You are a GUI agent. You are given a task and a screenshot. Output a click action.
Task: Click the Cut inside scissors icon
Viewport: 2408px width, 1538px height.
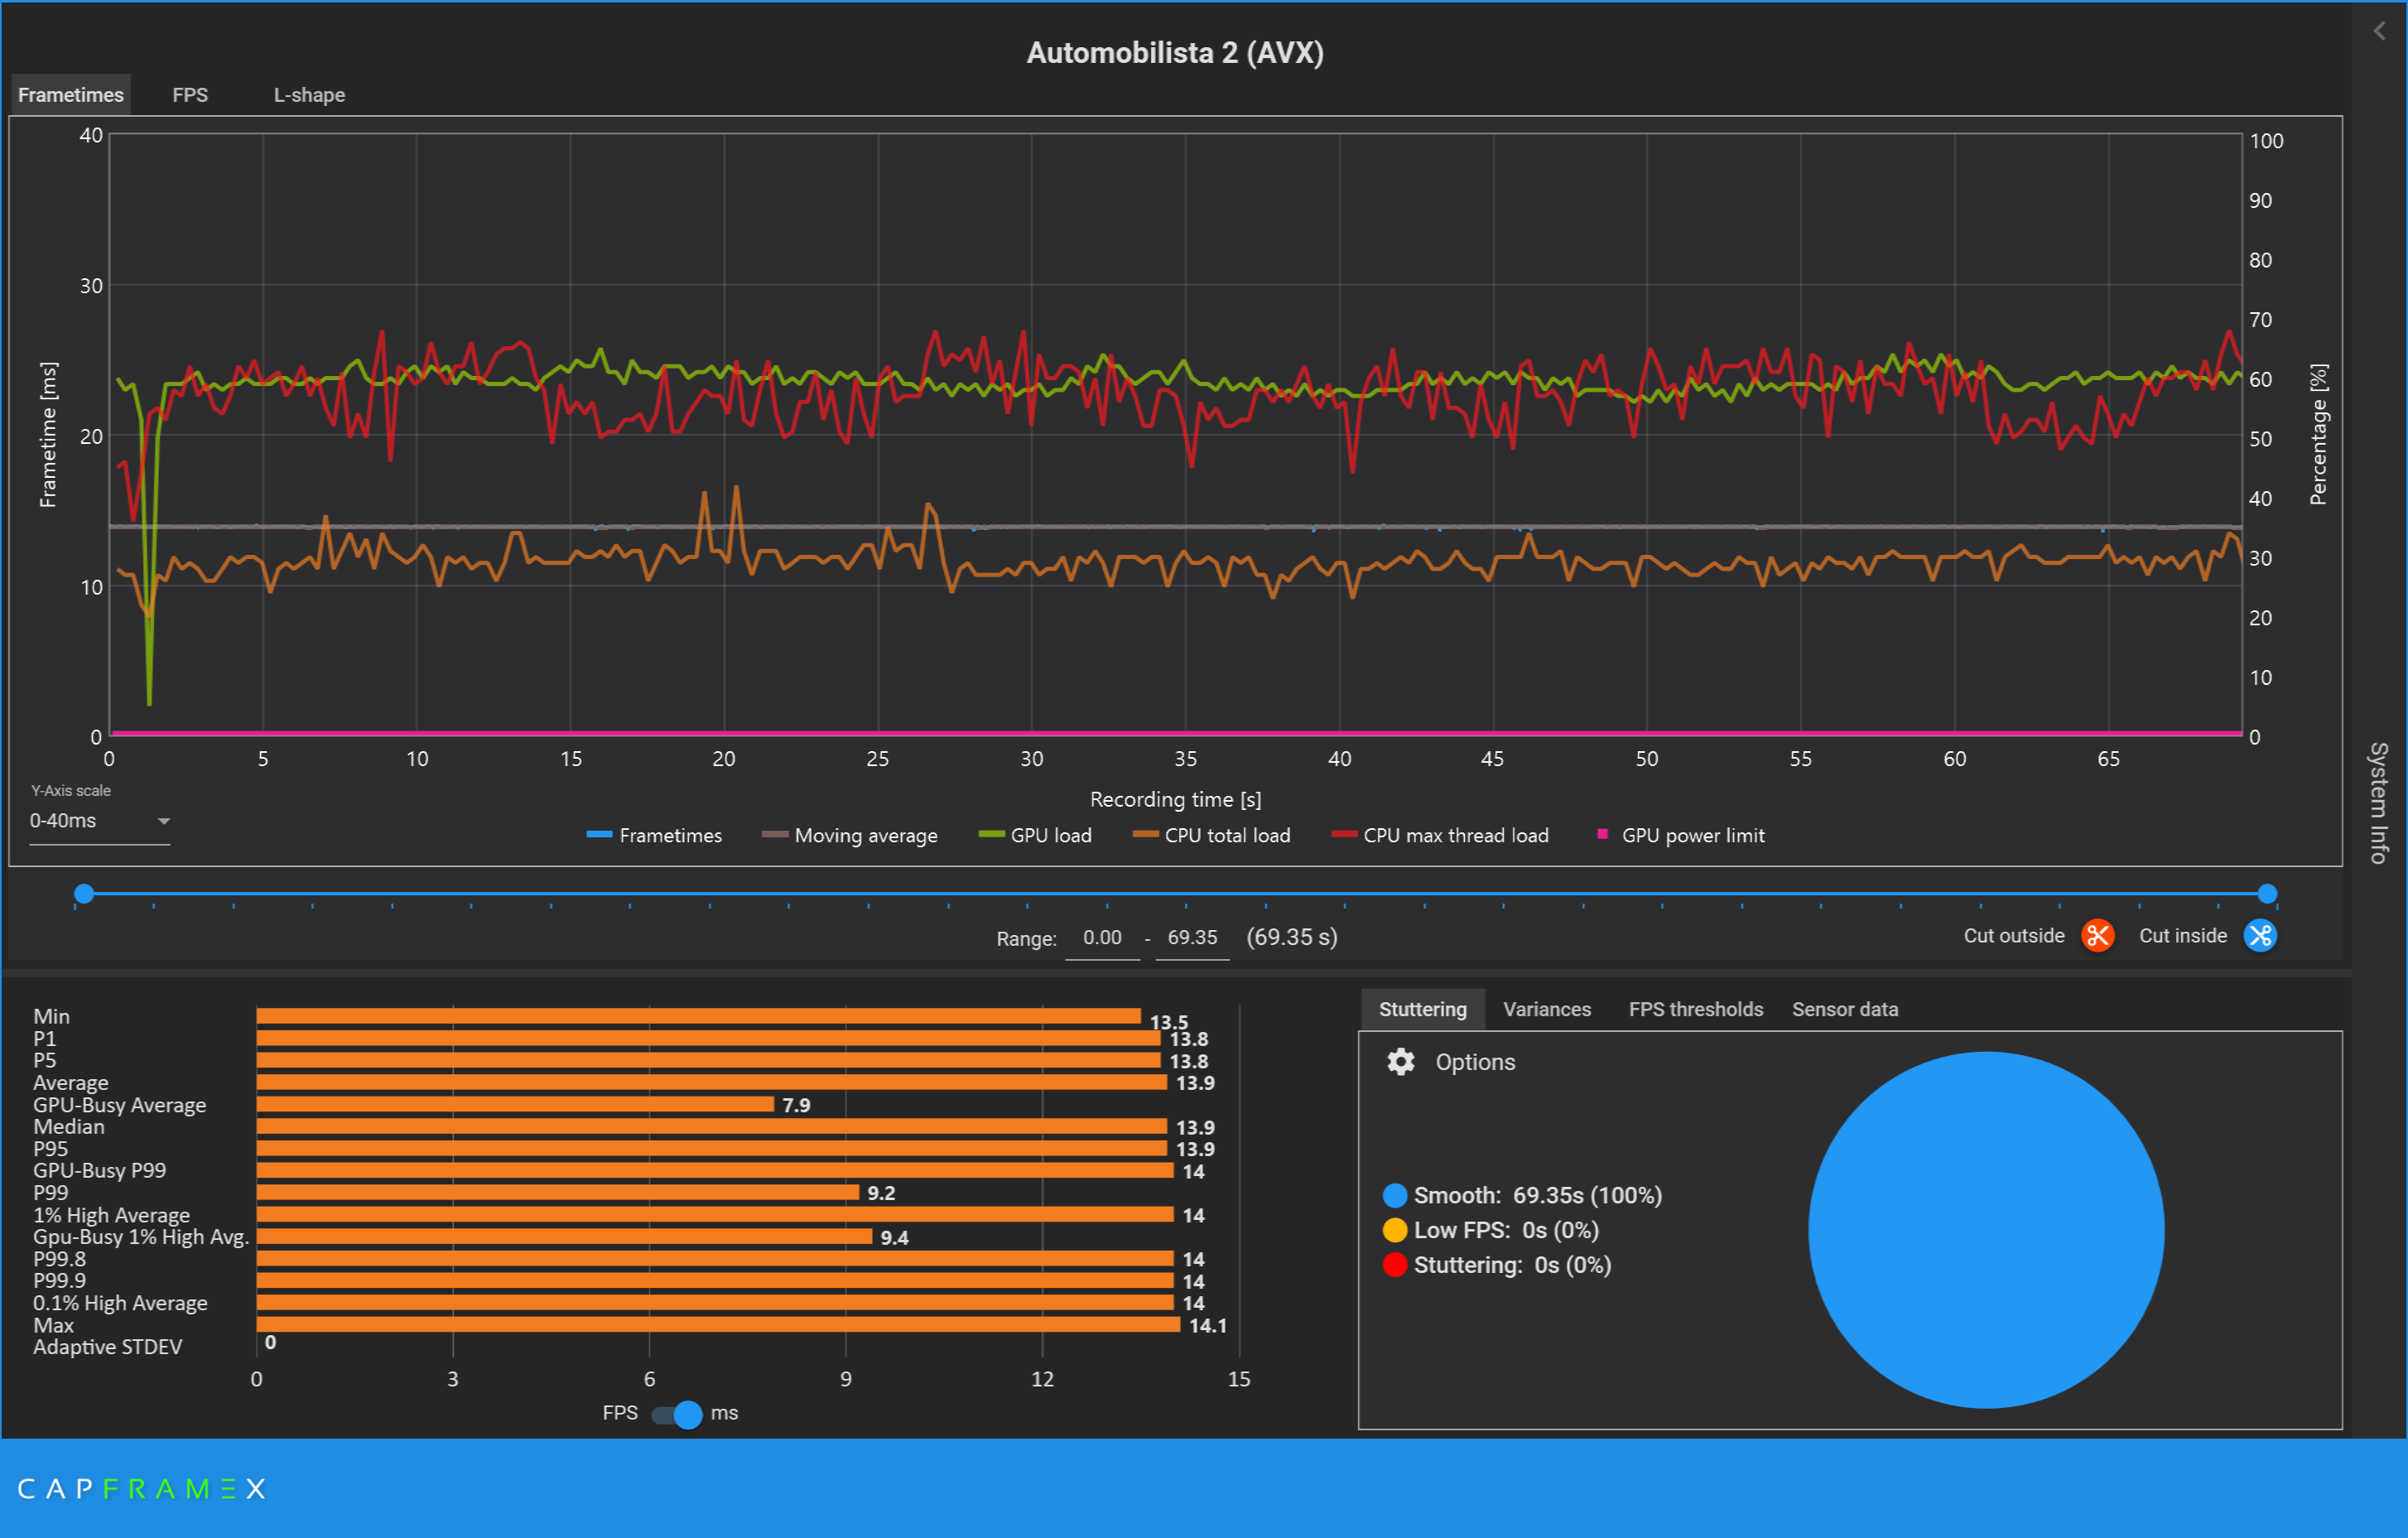[2260, 936]
